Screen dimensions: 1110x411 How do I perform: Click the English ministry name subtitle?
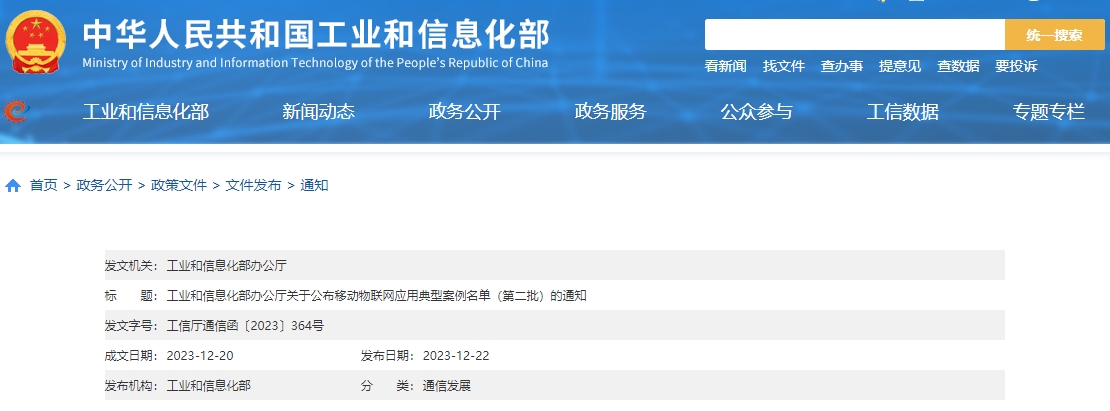(315, 63)
